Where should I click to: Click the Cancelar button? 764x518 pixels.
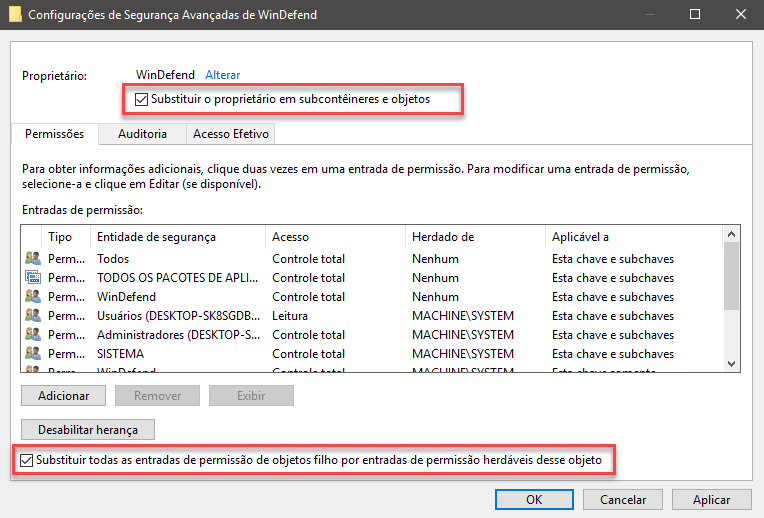[623, 499]
